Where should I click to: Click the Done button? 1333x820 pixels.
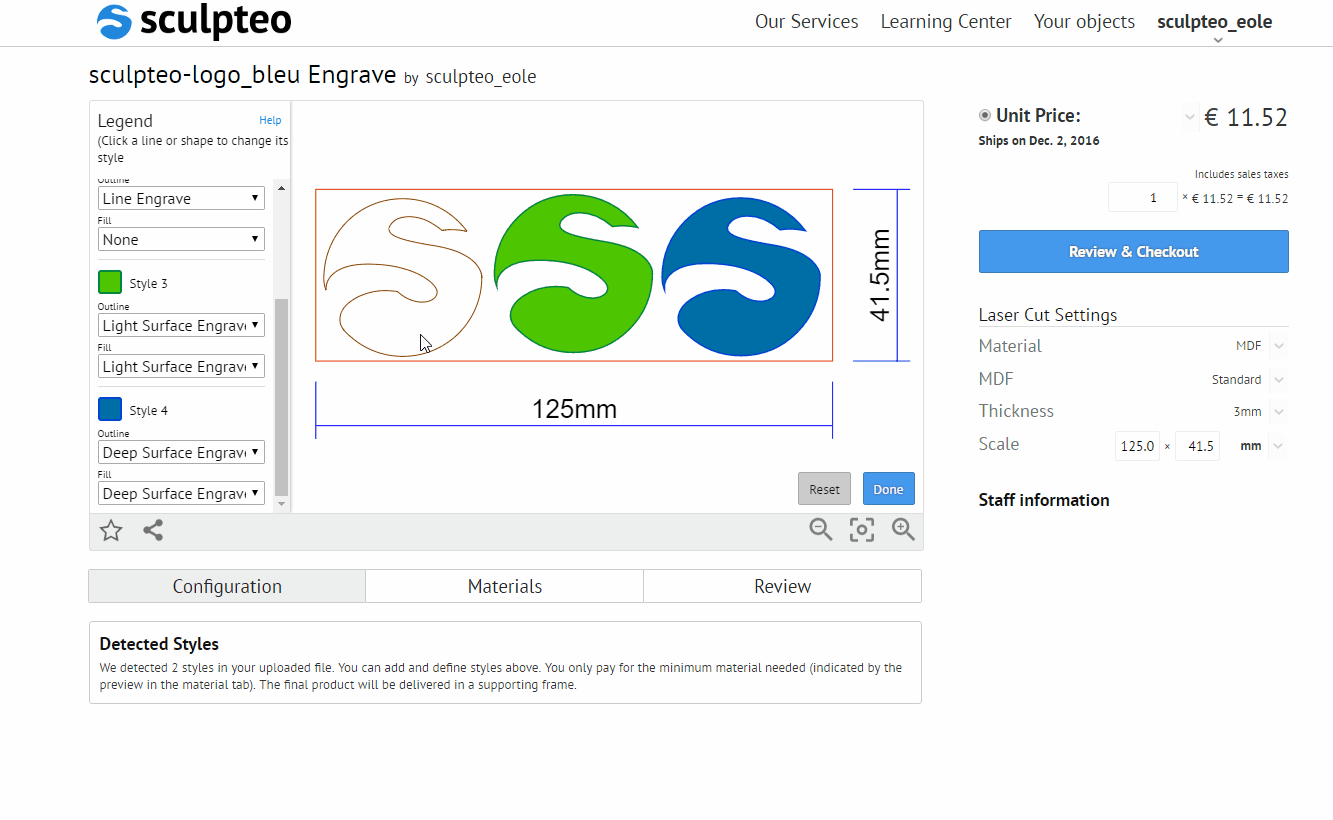point(888,489)
